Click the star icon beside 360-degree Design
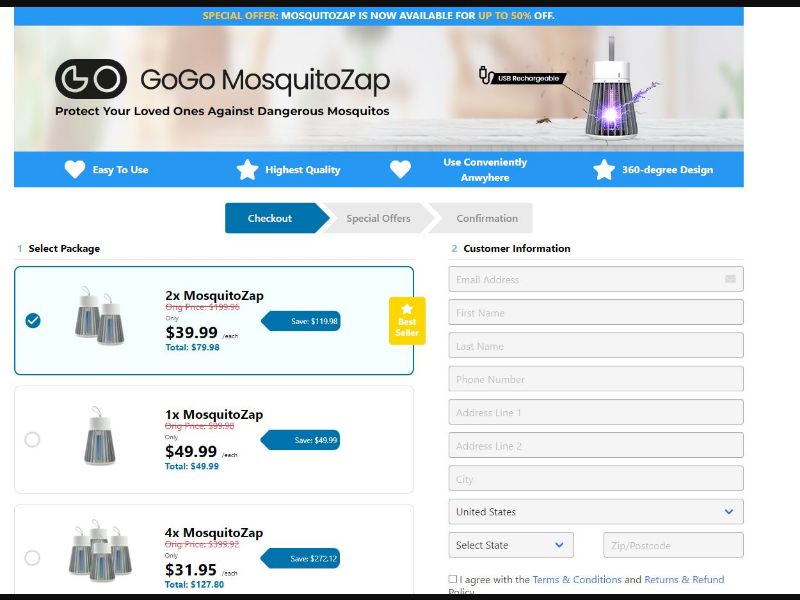This screenshot has width=800, height=600. click(604, 169)
